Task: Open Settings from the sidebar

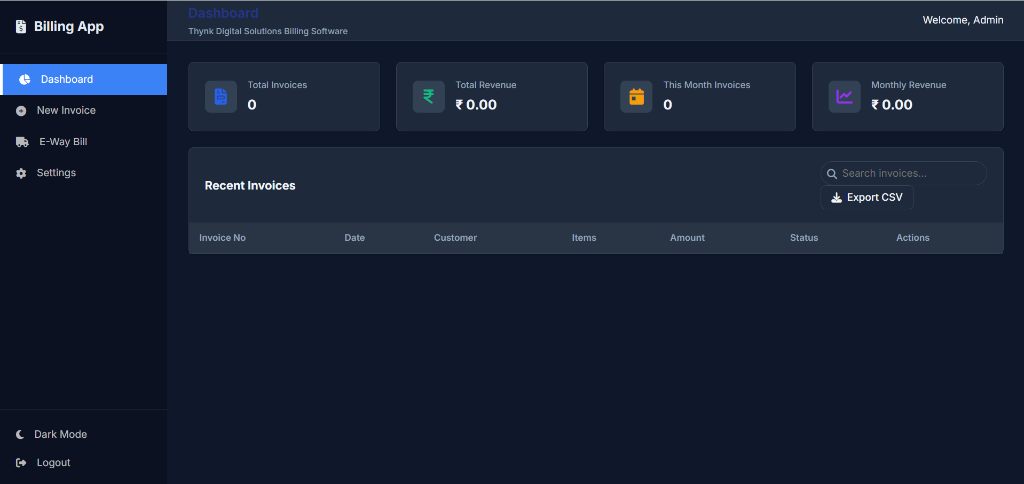Action: pos(84,172)
